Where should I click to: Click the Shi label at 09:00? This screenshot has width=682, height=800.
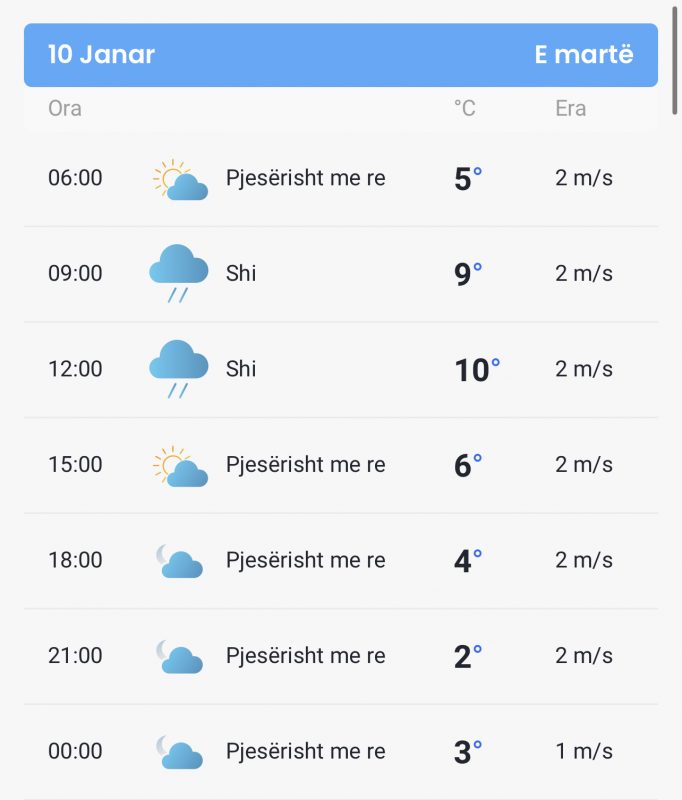click(x=241, y=273)
